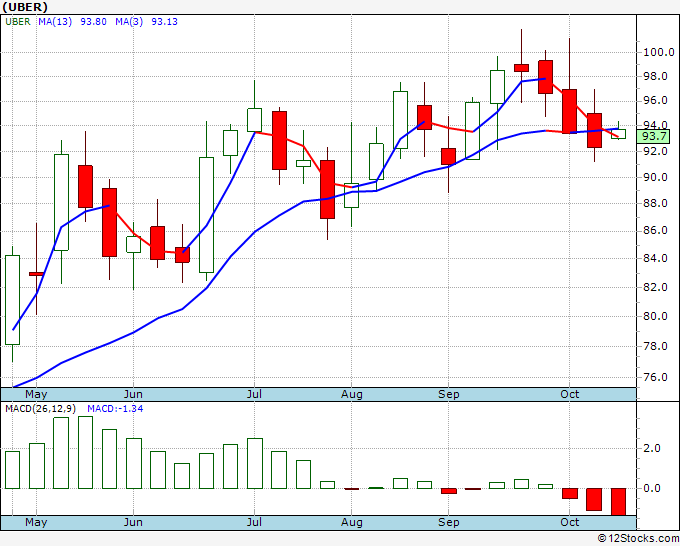Click the 90.0 price axis label
Screen dimensions: 680x546
click(655, 177)
